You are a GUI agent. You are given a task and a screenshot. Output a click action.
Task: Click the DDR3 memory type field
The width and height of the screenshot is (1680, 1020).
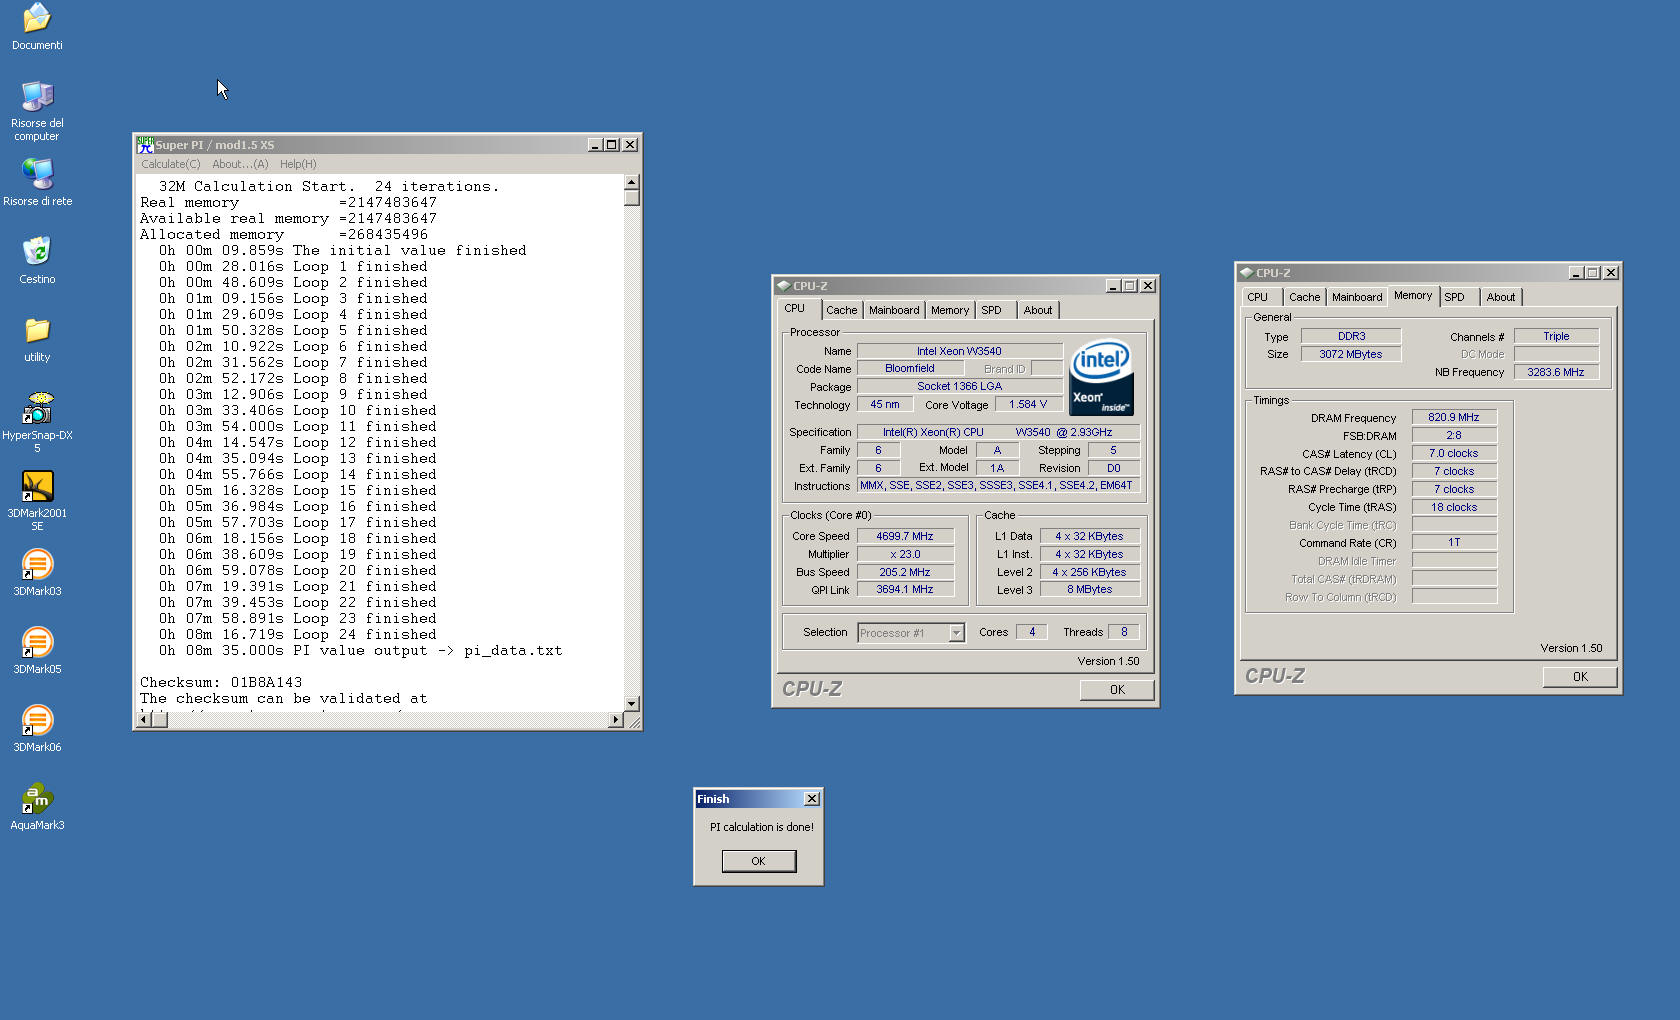pyautogui.click(x=1351, y=336)
